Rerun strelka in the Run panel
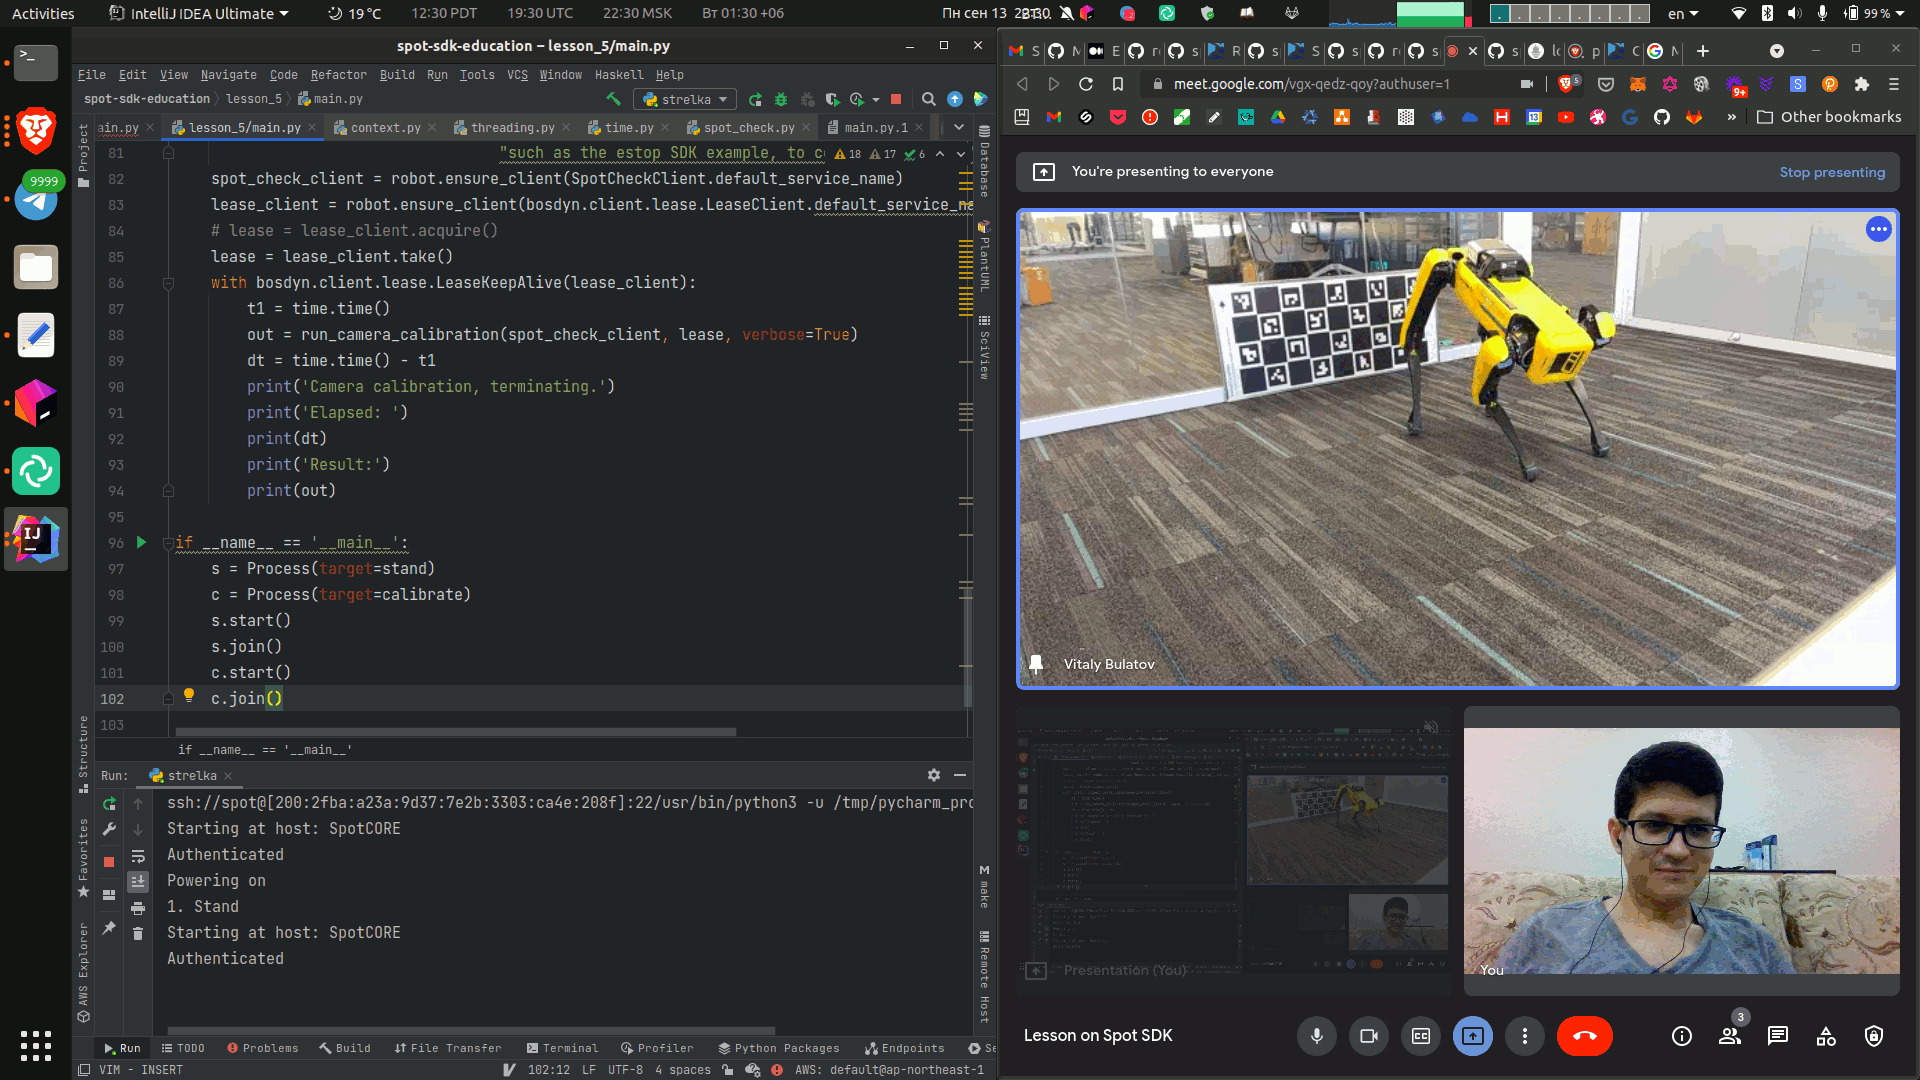Image resolution: width=1920 pixels, height=1080 pixels. pos(109,803)
